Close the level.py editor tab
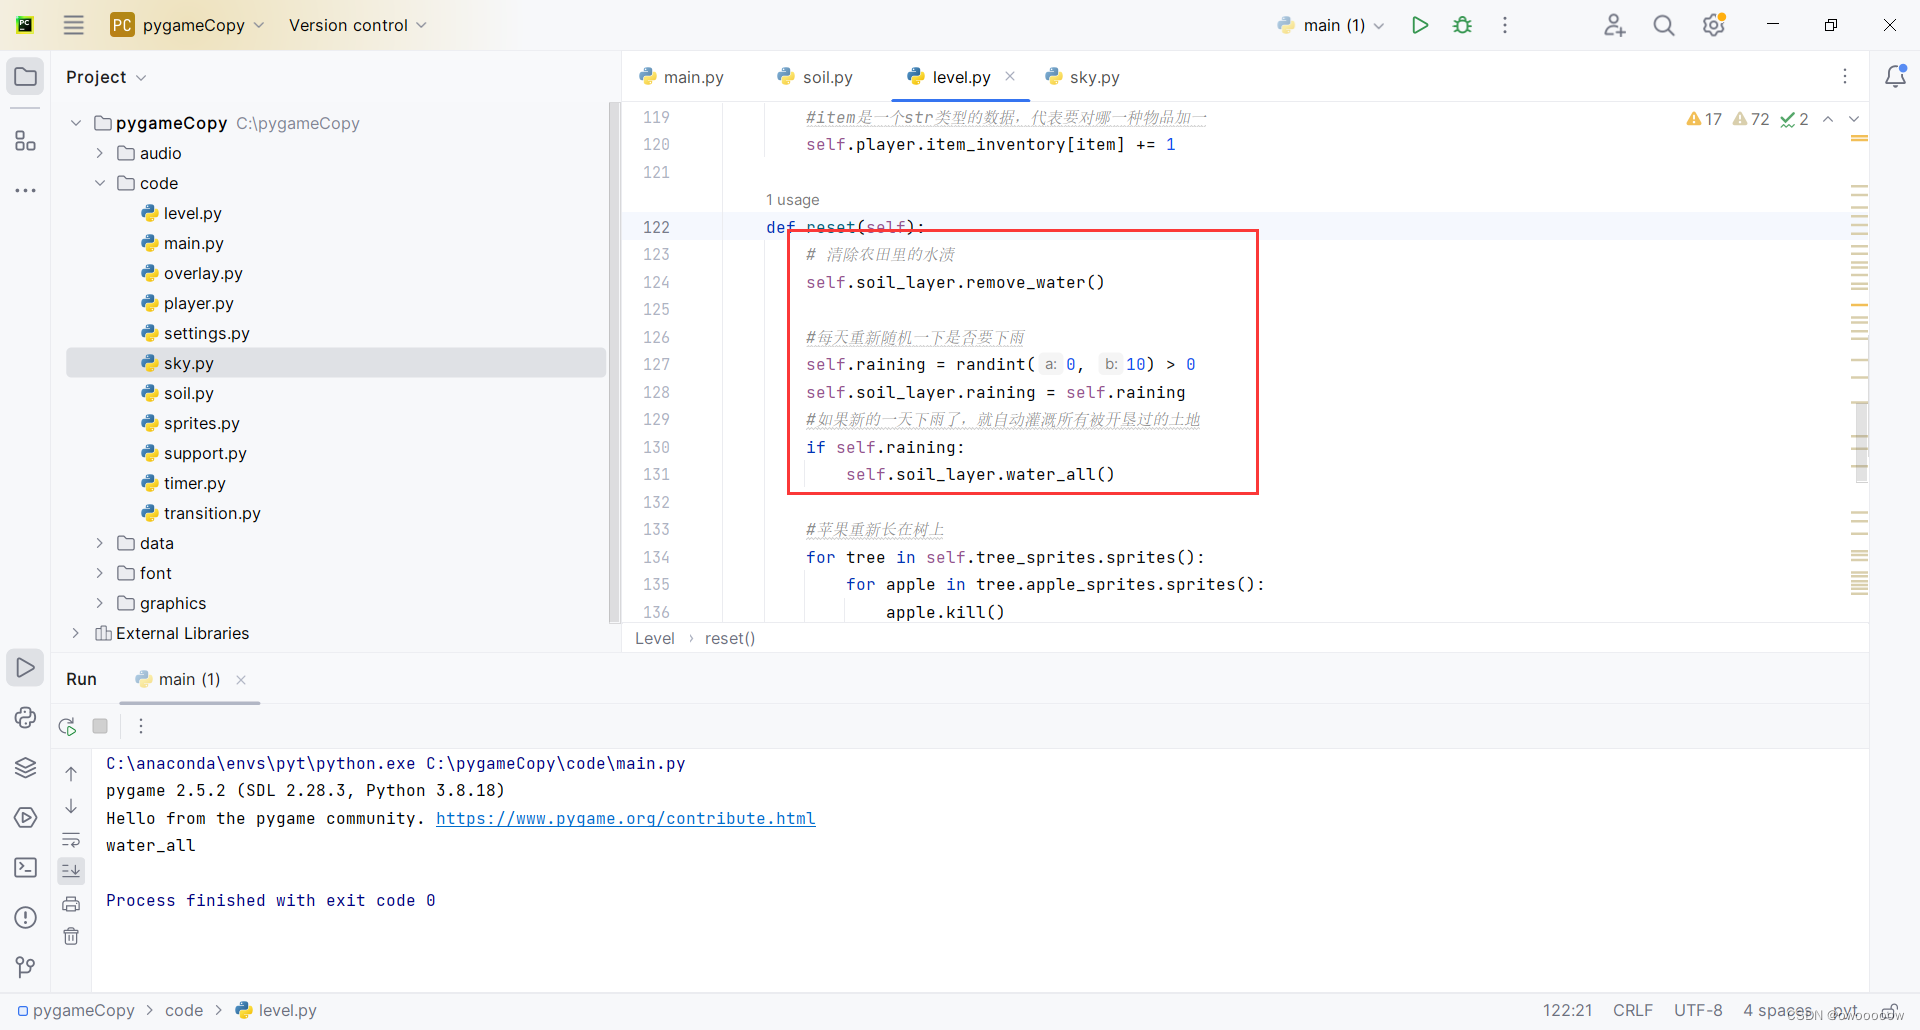Screen dimensions: 1920x1030 (1010, 76)
